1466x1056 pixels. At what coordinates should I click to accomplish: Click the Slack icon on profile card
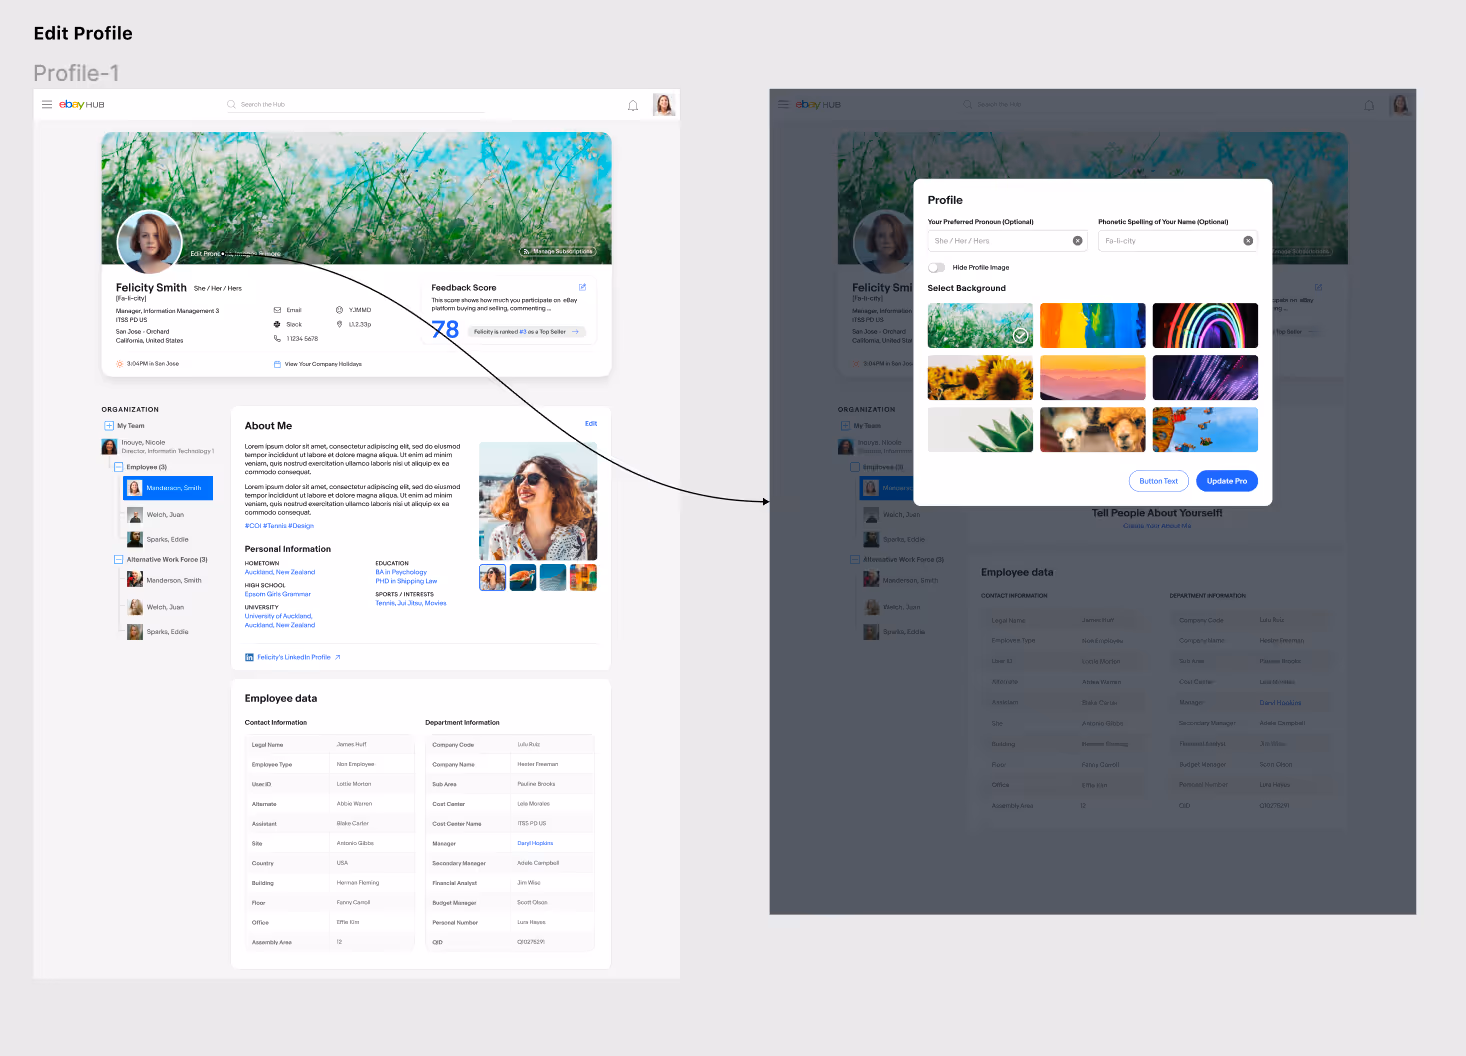point(278,324)
